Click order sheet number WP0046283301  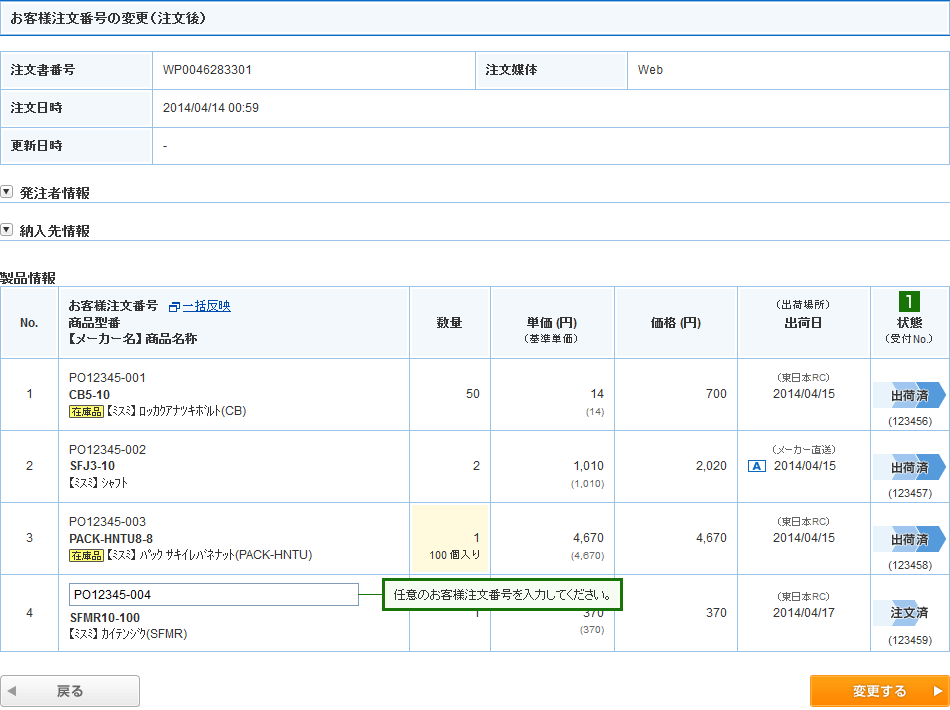(207, 70)
